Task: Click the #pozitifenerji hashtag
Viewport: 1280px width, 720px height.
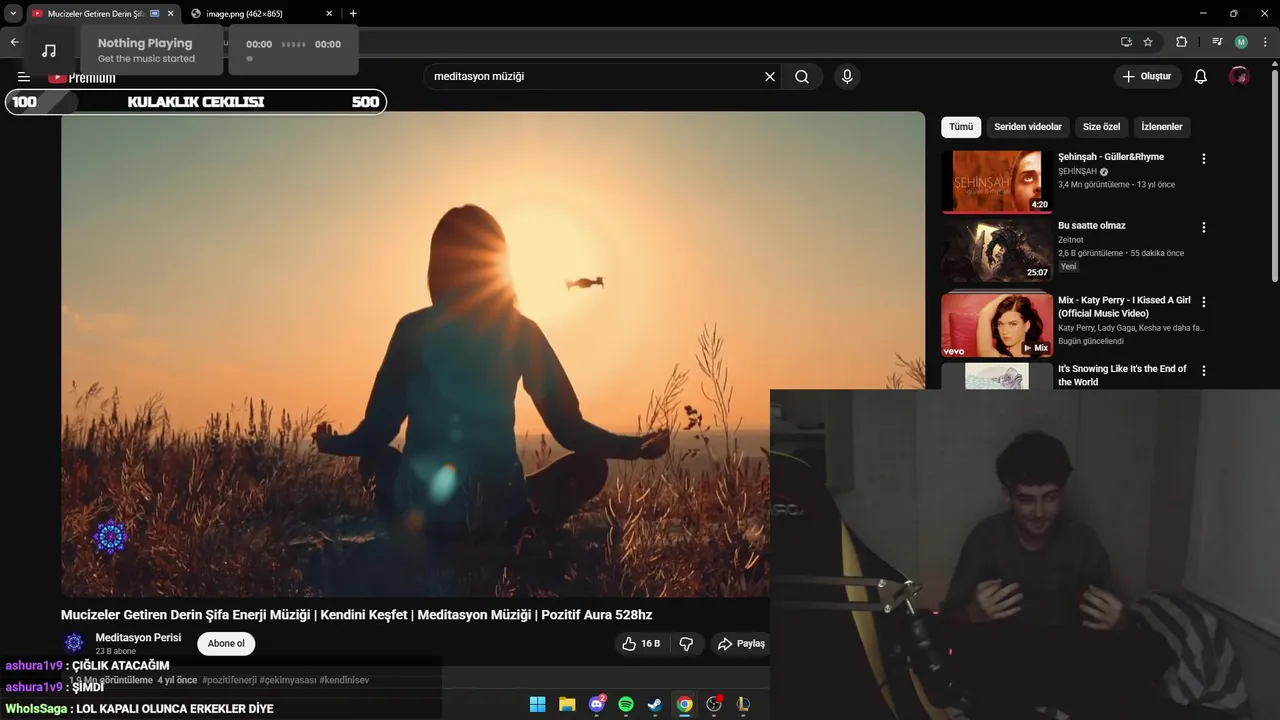Action: (x=229, y=680)
